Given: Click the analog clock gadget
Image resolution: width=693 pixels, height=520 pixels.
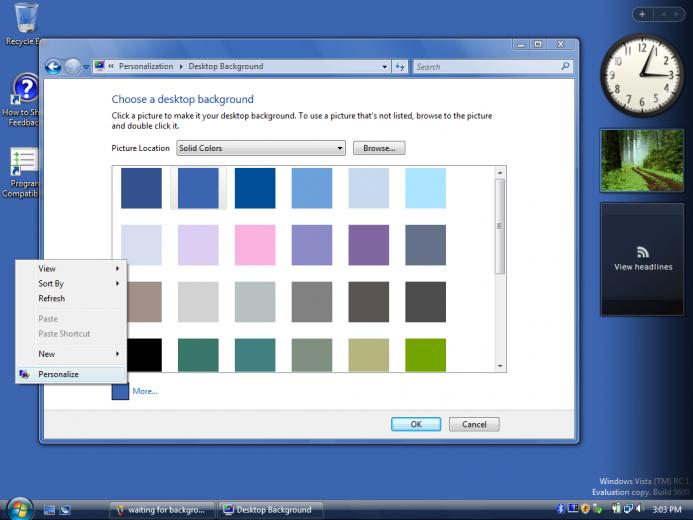Looking at the screenshot, I should coord(642,76).
